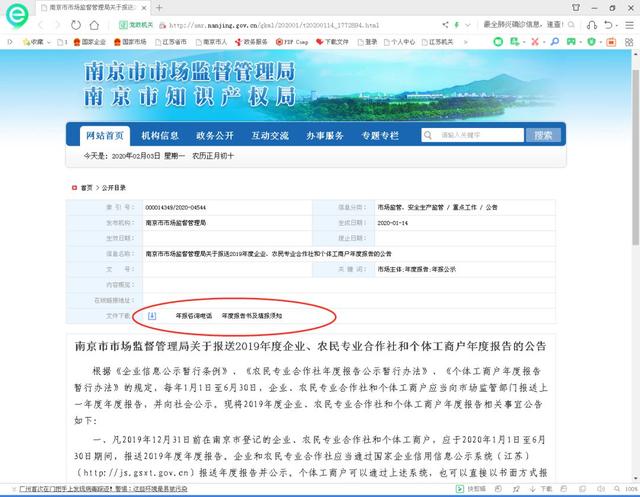
Task: Click the green circle extension icon
Action: 498,42
